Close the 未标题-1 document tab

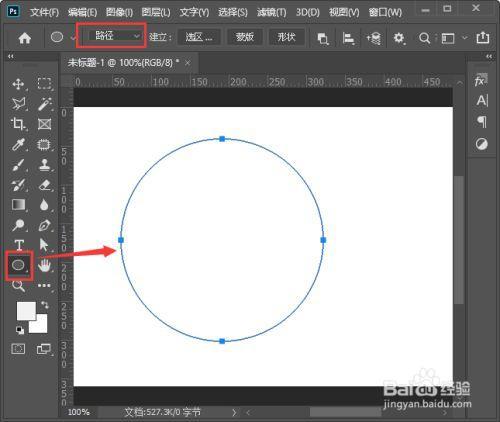[x=188, y=63]
